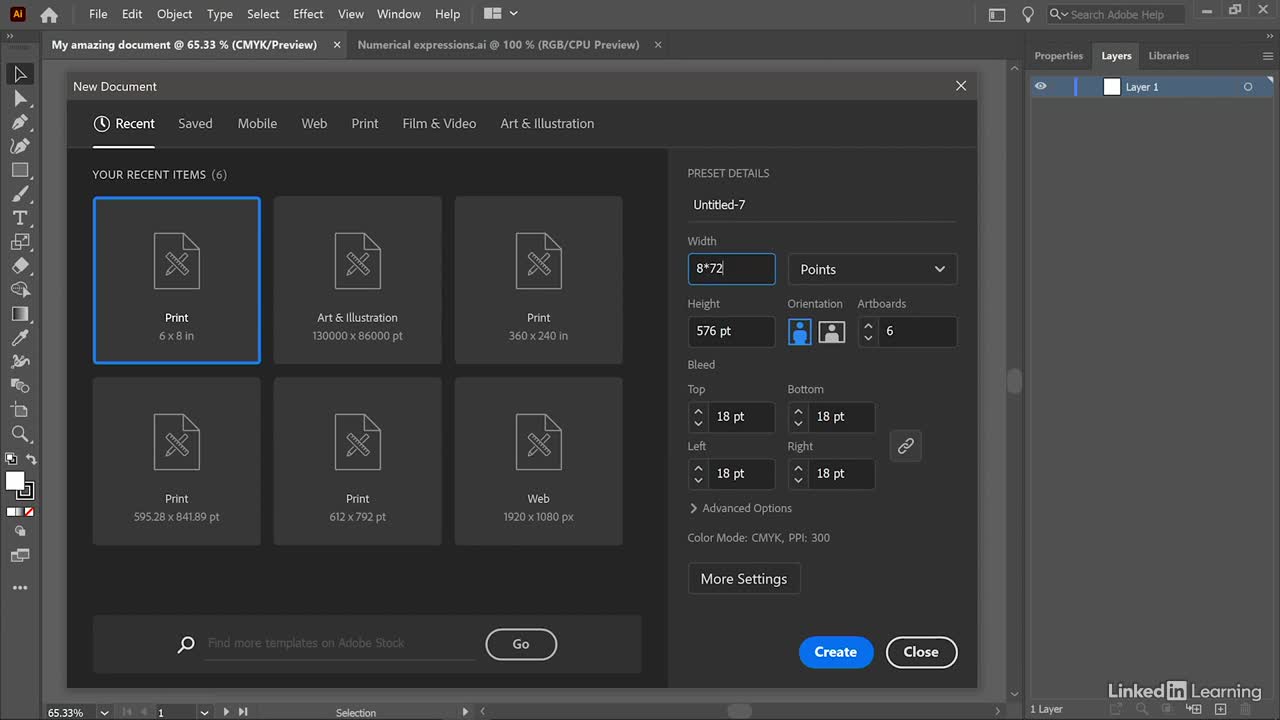Click the None color mode box
The height and width of the screenshot is (720, 1280).
point(29,511)
